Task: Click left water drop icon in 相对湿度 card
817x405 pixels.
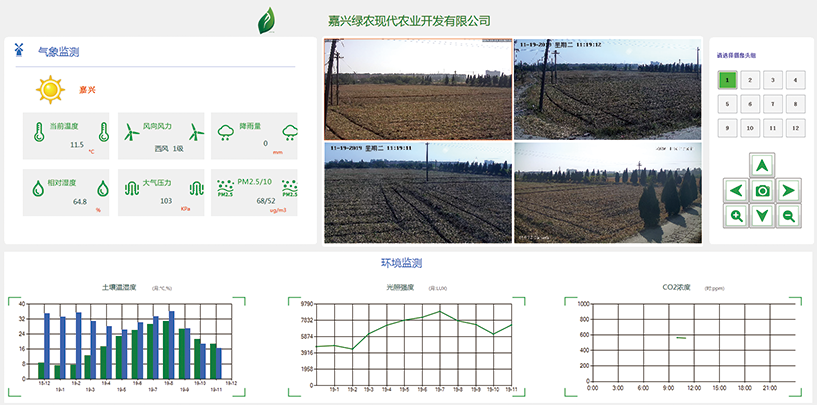Action: pos(38,188)
